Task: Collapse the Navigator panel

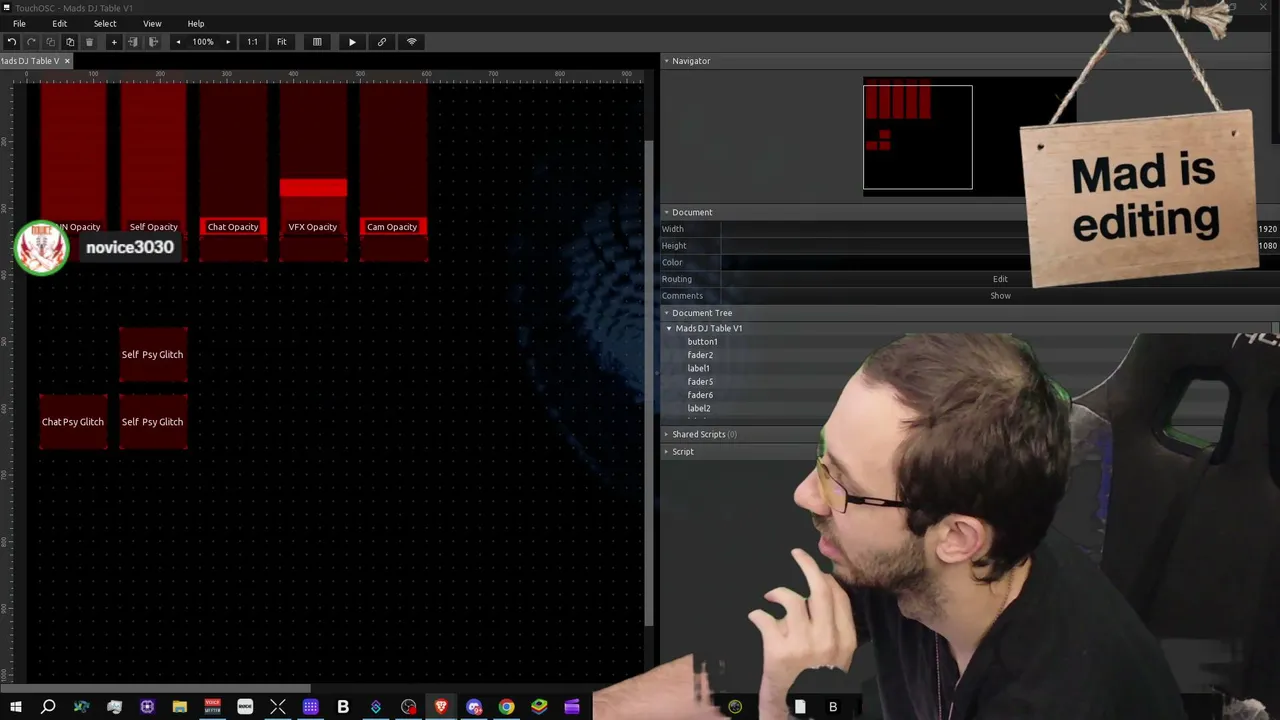Action: tap(667, 61)
